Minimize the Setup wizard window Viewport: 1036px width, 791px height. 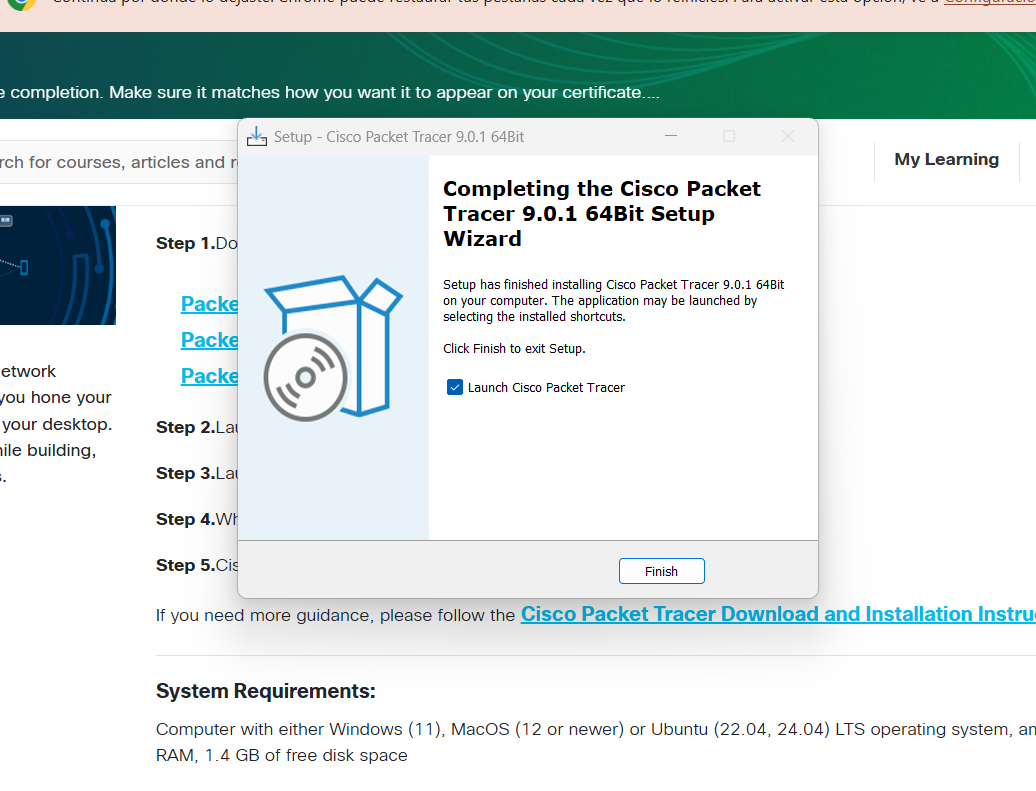(671, 136)
